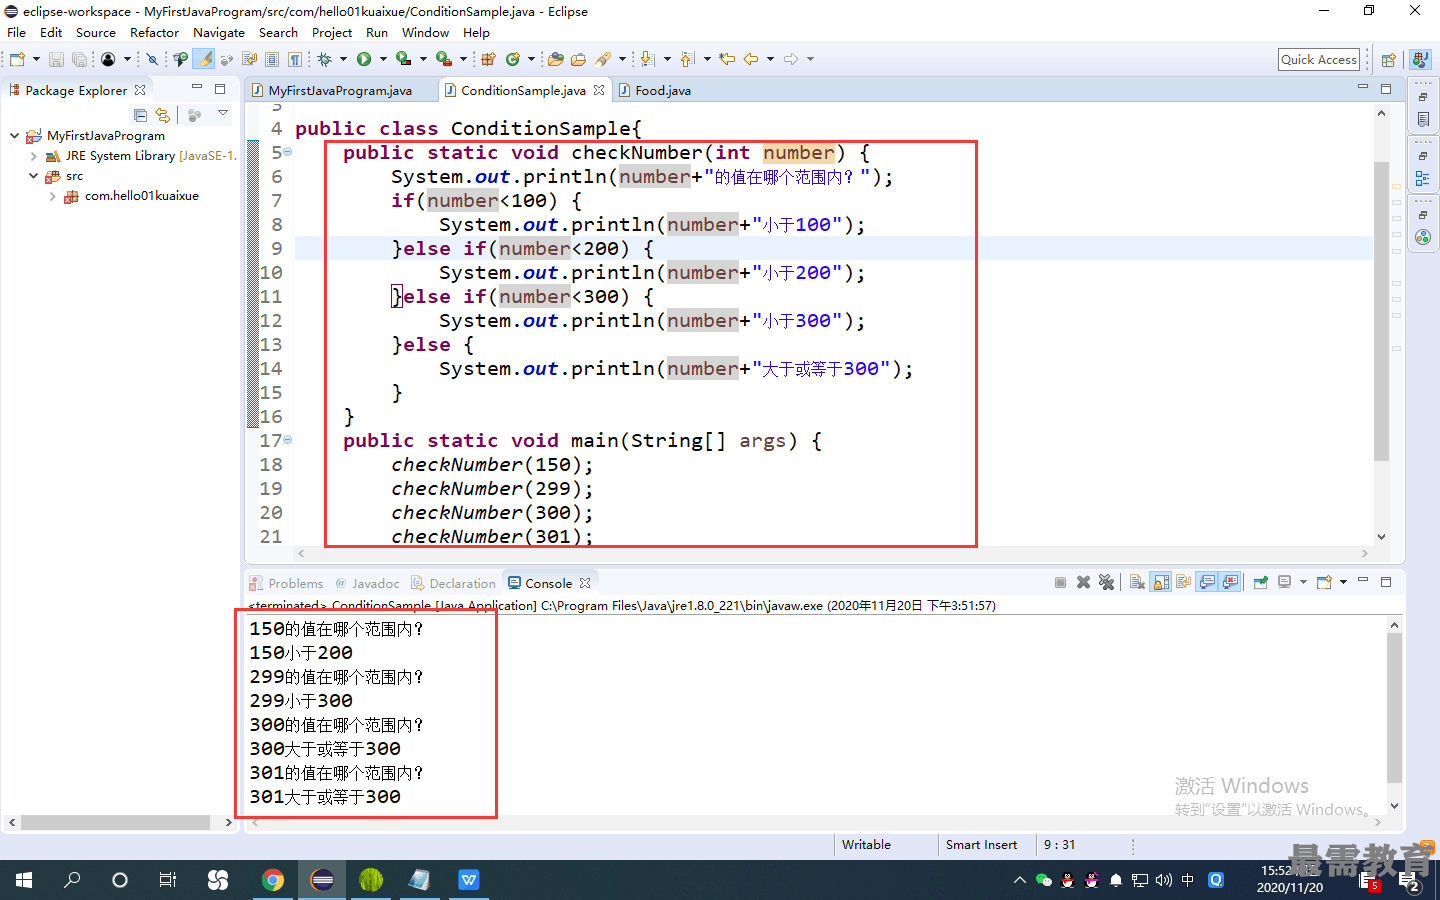This screenshot has height=900, width=1440.
Task: Start debugging with the Debug bug icon
Action: coord(324,59)
